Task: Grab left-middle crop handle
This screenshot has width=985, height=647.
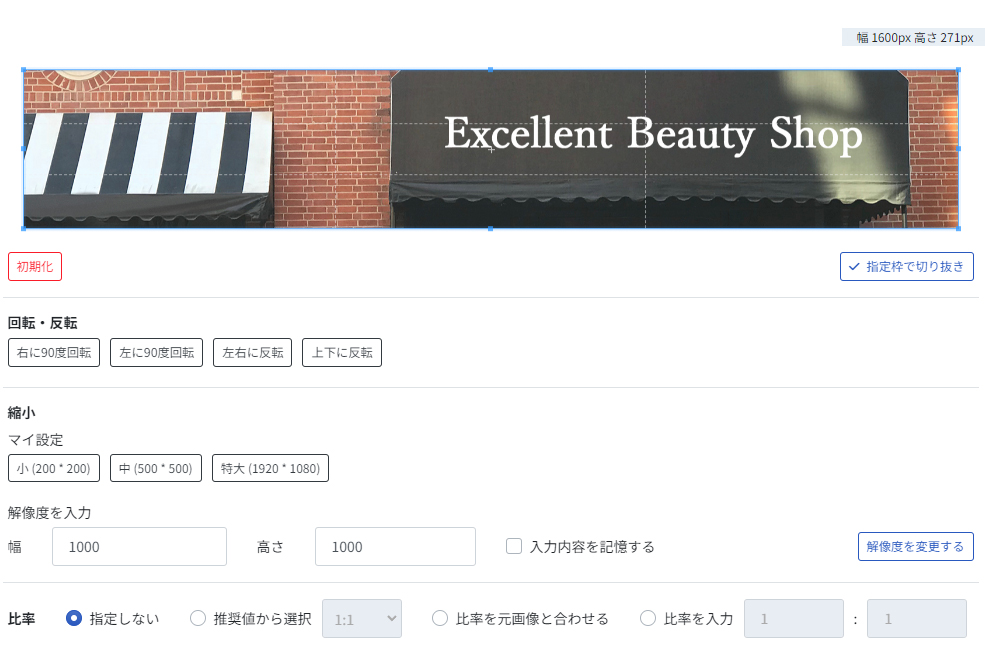Action: [x=24, y=149]
